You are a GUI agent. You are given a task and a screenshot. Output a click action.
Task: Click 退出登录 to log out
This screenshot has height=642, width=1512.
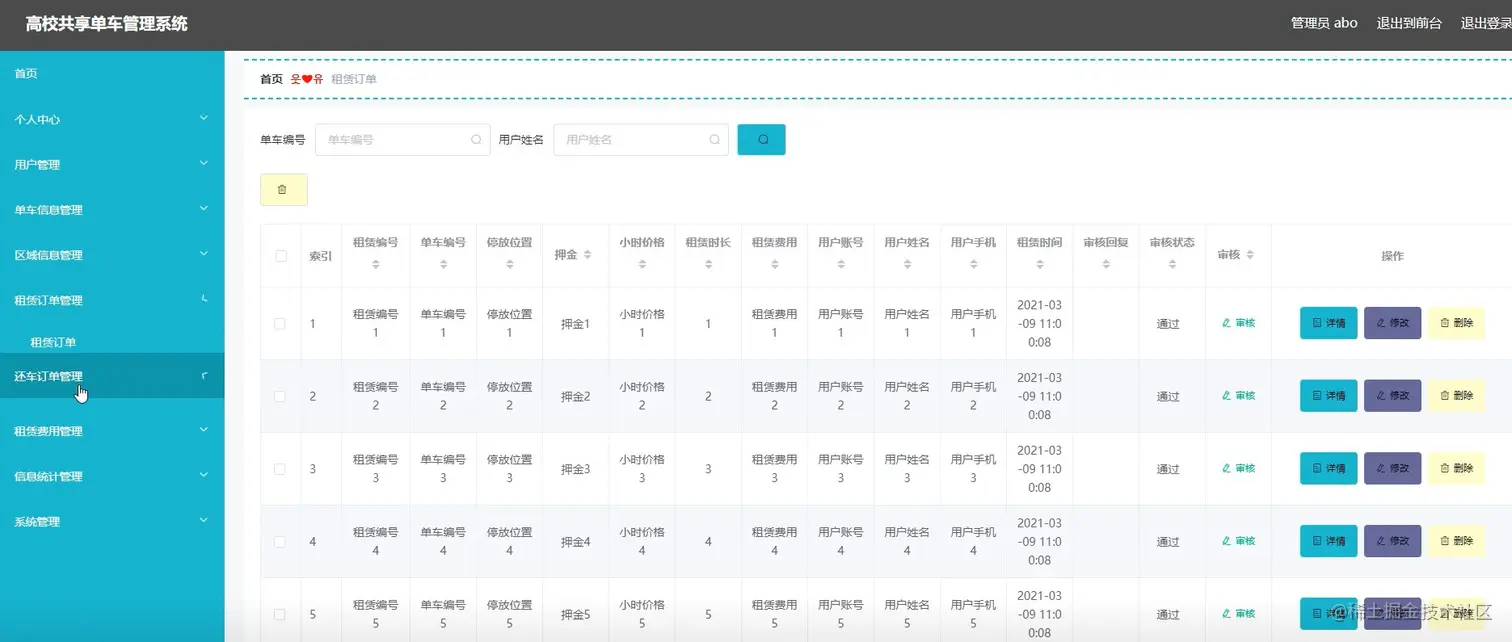pyautogui.click(x=1487, y=22)
